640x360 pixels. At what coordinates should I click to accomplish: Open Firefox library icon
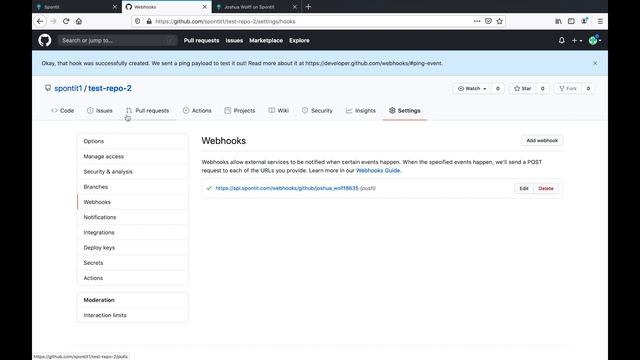pos(558,21)
